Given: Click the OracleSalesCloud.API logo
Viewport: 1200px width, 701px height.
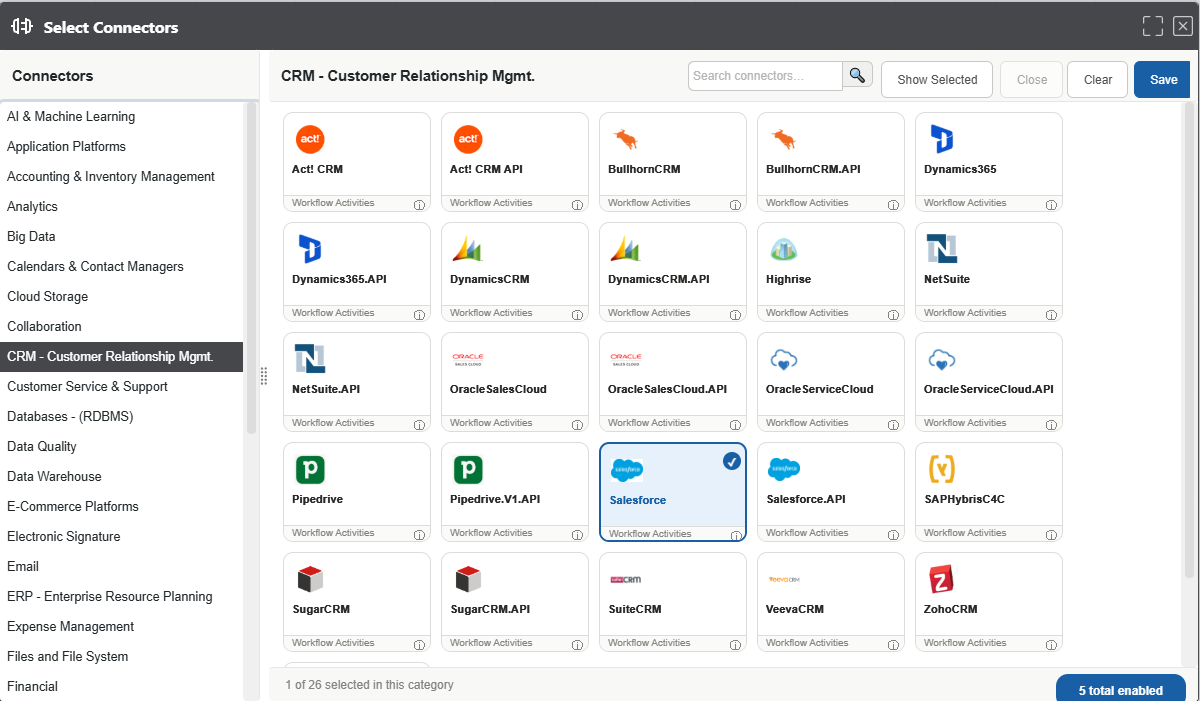Looking at the screenshot, I should pos(626,359).
